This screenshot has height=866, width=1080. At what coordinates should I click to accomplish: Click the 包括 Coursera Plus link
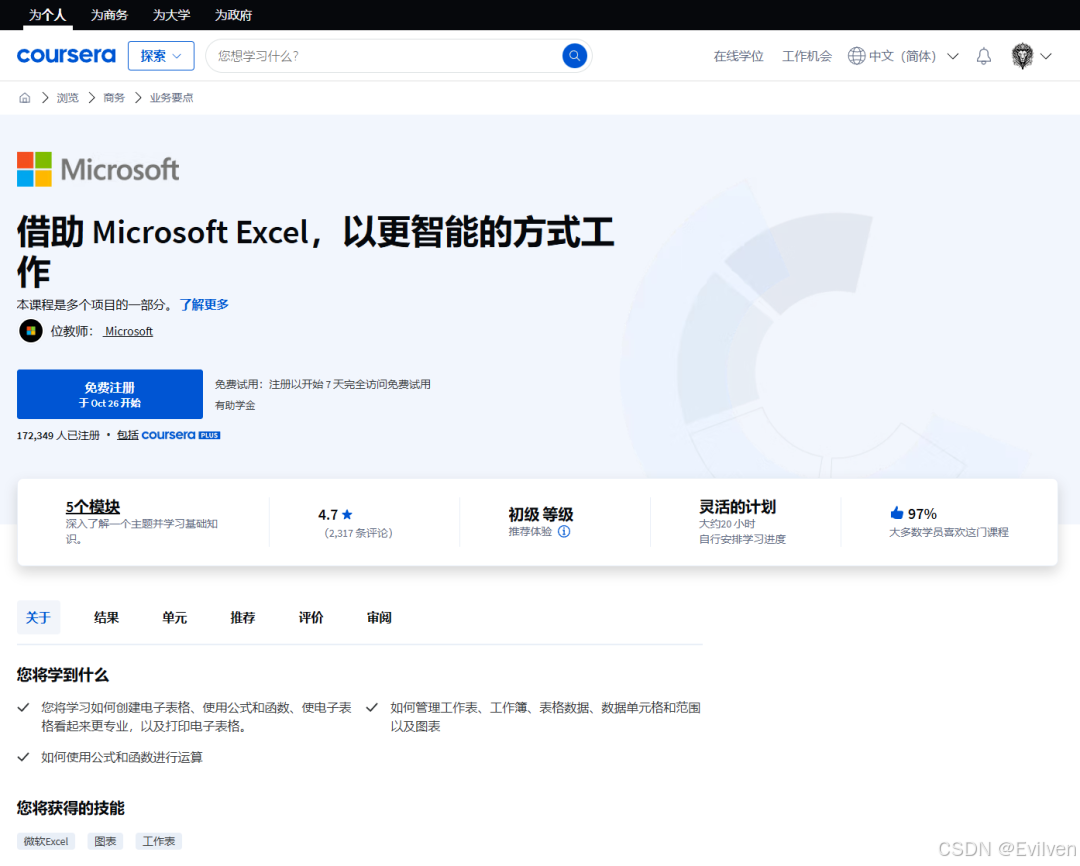click(168, 435)
